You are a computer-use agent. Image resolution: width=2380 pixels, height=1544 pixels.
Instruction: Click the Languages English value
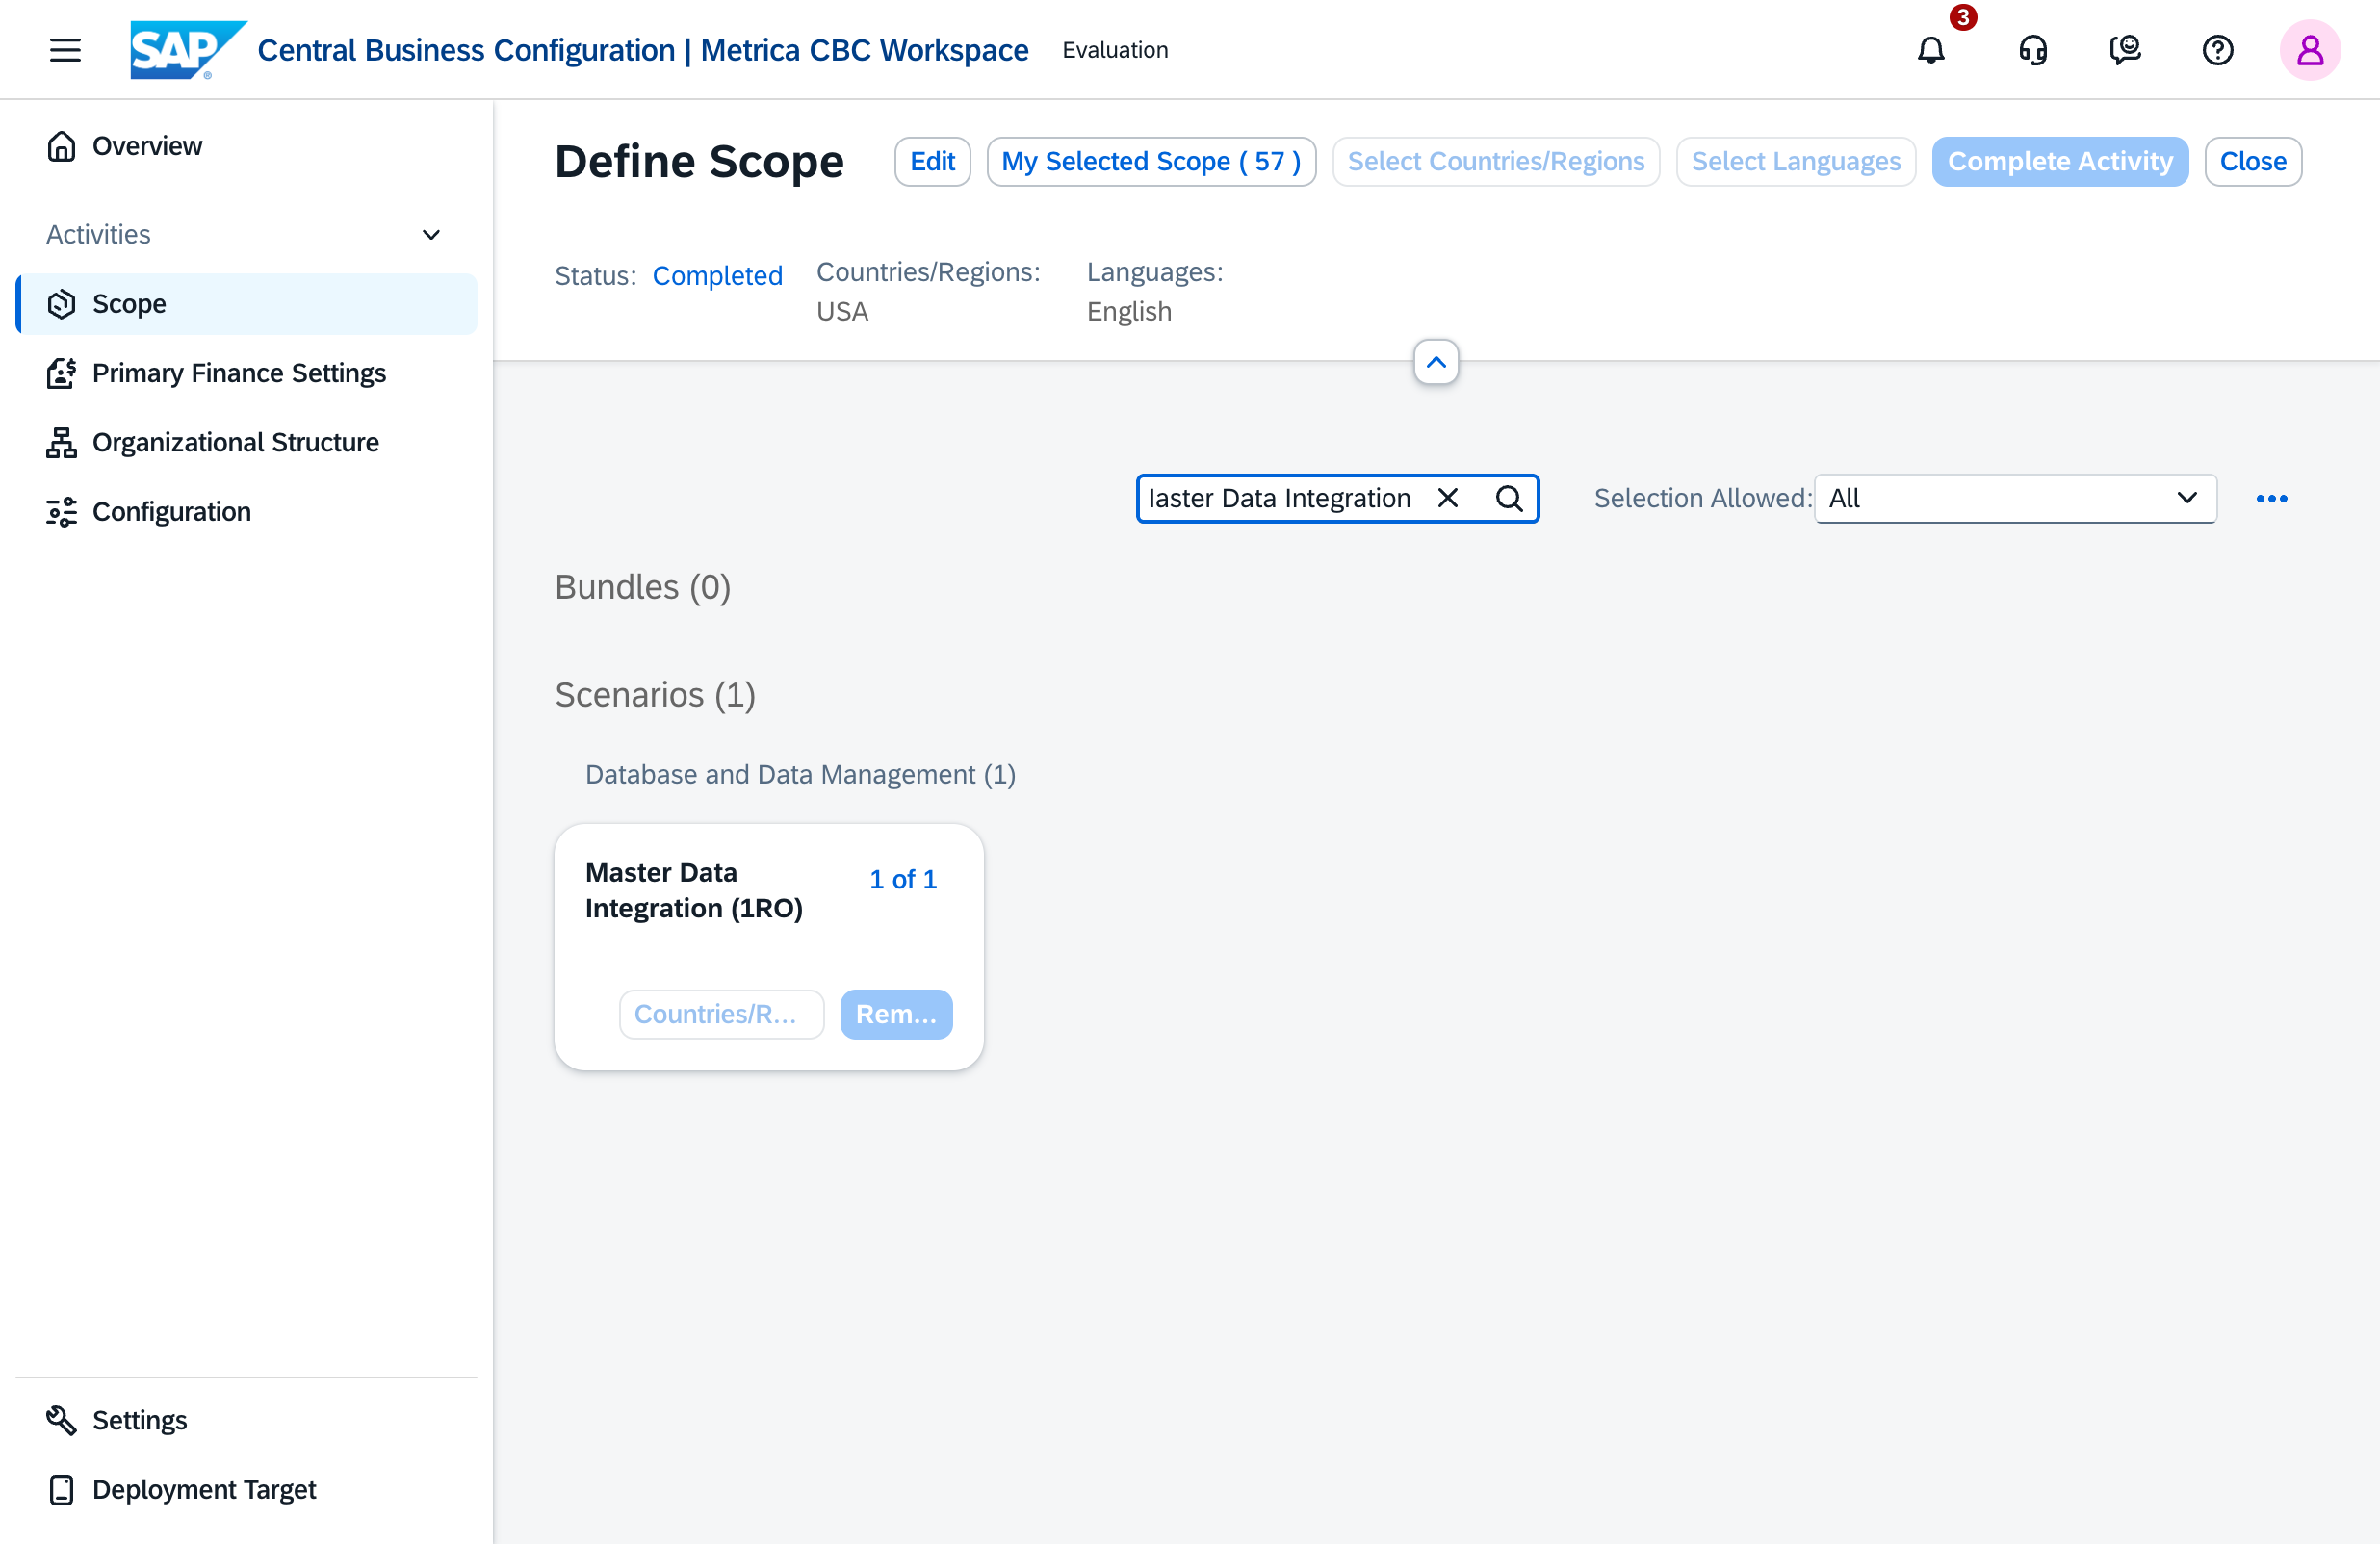1128,312
